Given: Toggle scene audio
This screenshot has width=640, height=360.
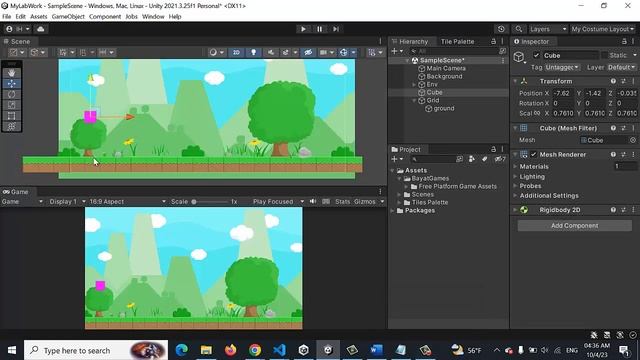Looking at the screenshot, I should (x=271, y=52).
